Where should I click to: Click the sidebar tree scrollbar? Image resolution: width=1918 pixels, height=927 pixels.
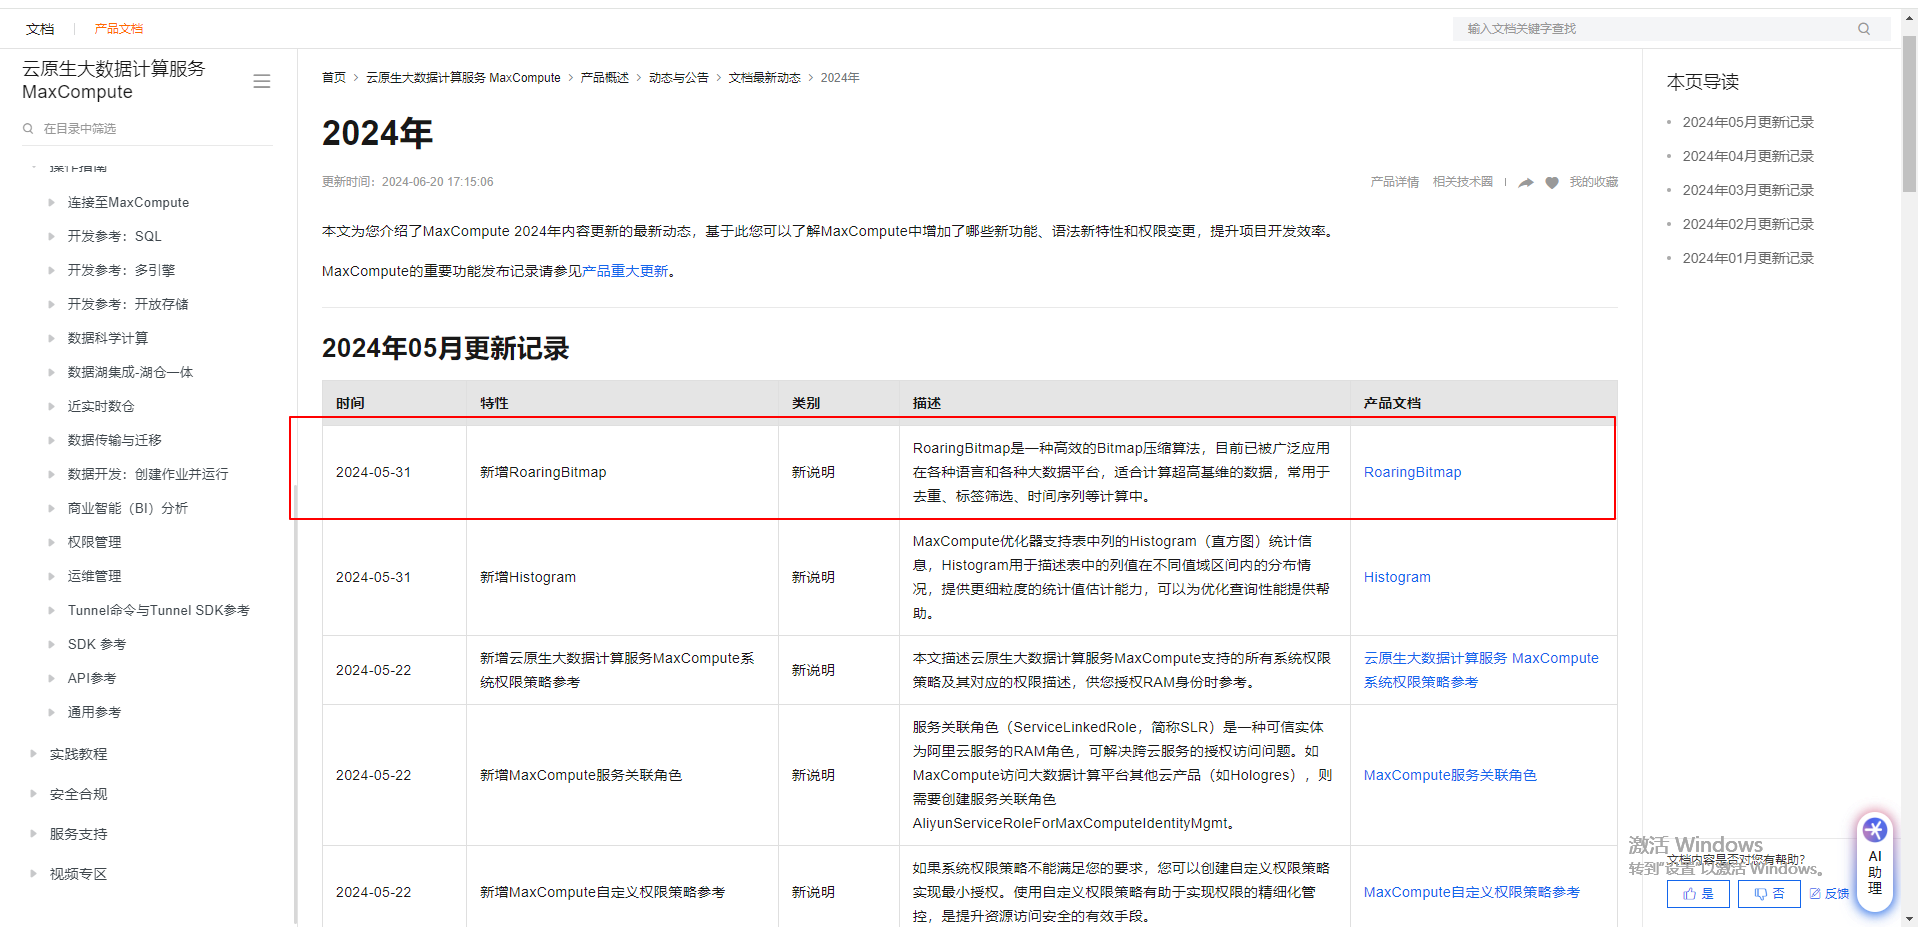[x=295, y=704]
